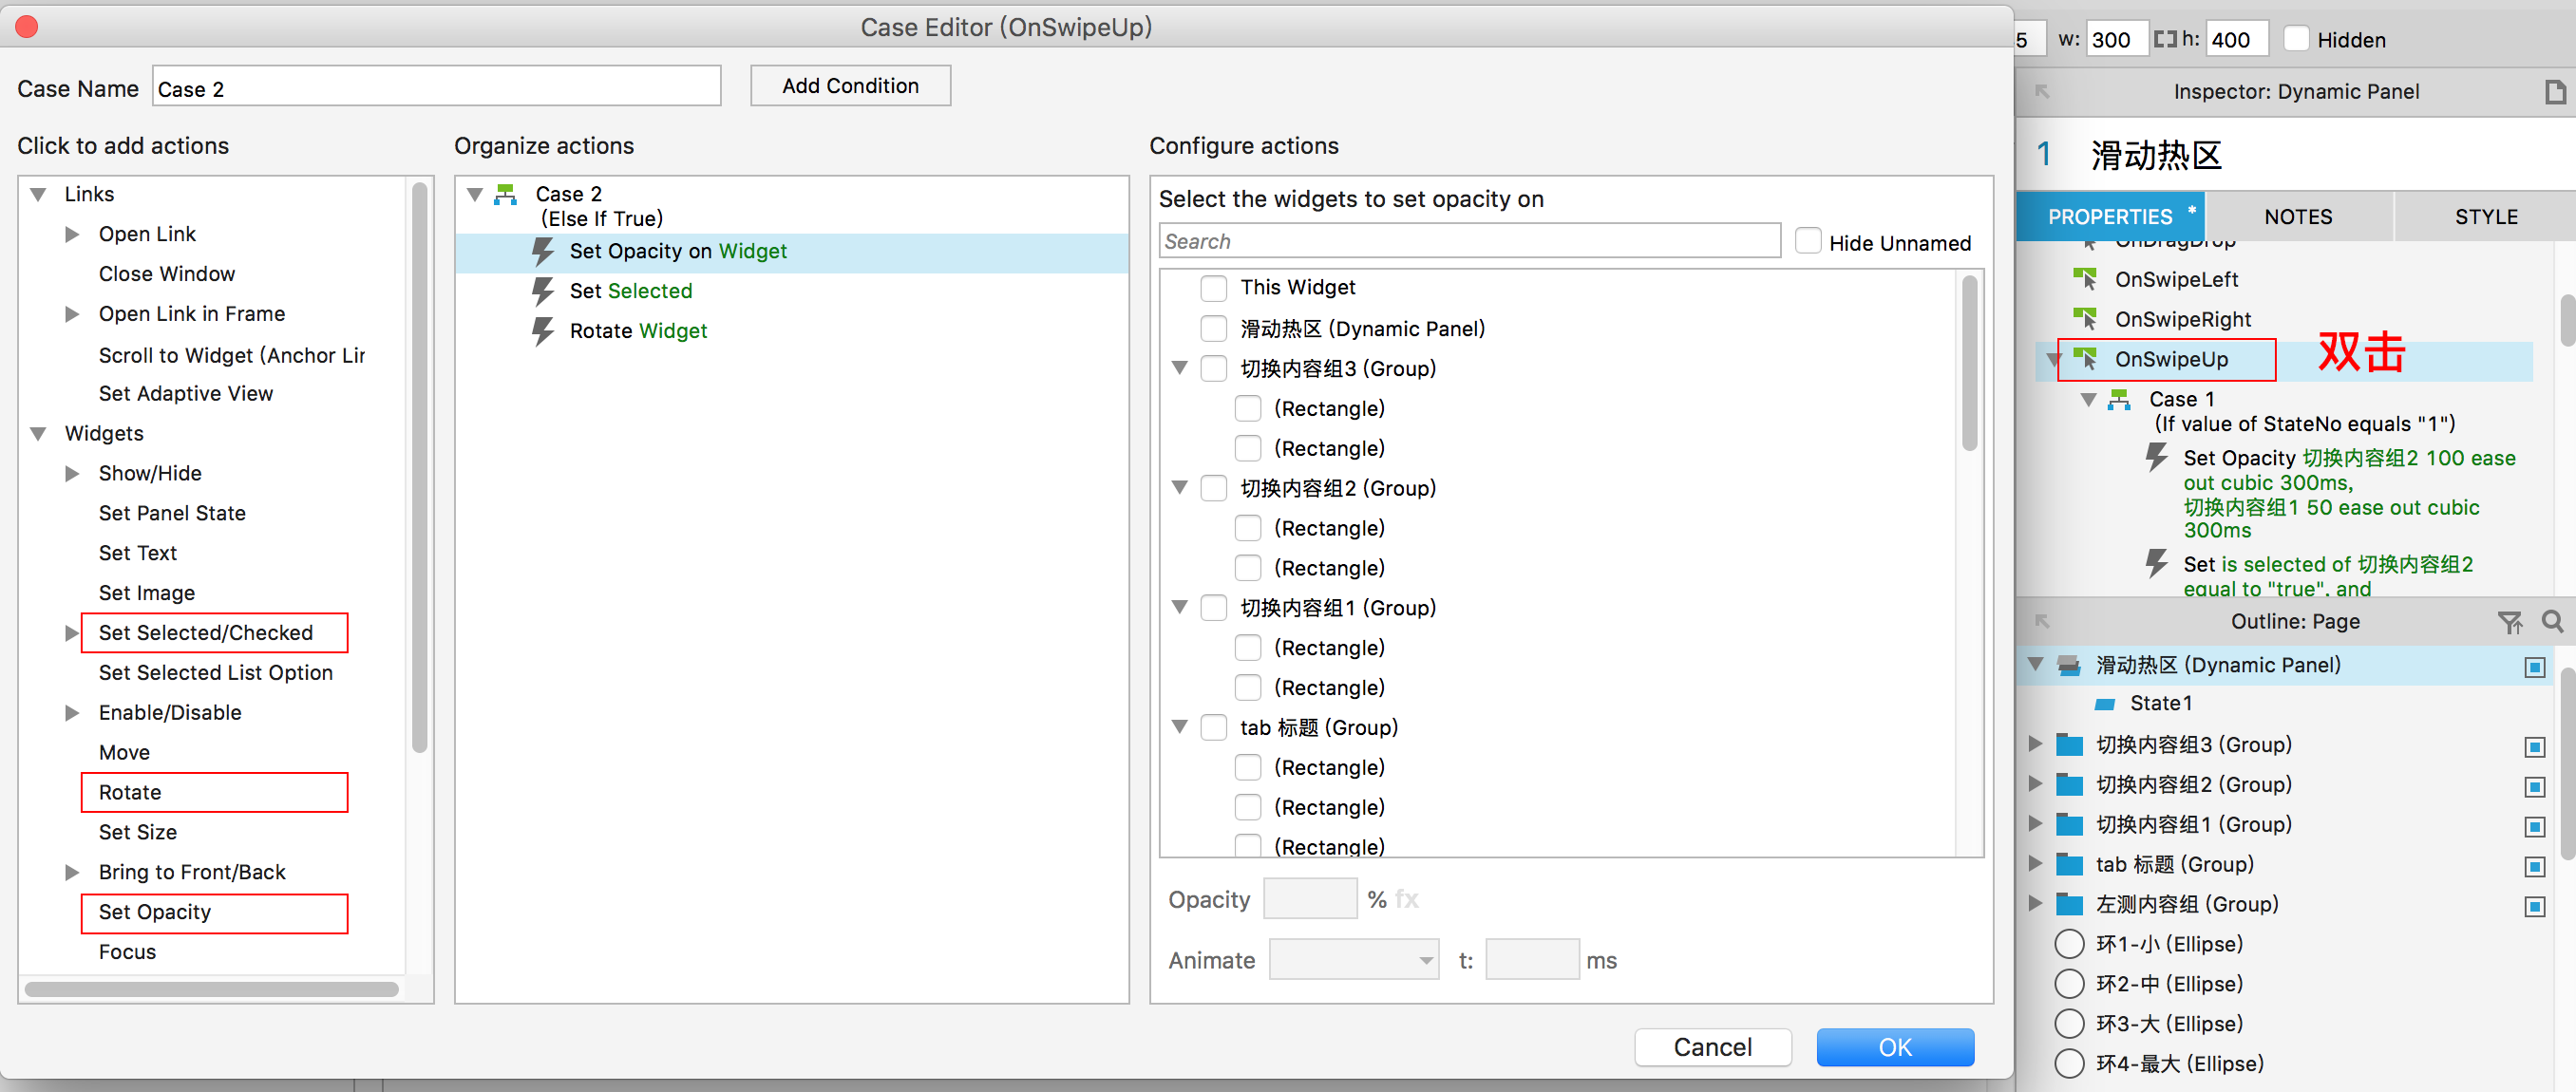Click the Add Condition button
This screenshot has width=2576, height=1092.
pos(850,86)
